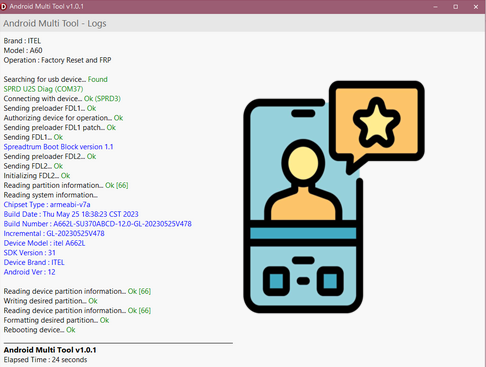The height and width of the screenshot is (367, 486).
Task: Minimize the Android Multi Tool window
Action: (435, 7)
